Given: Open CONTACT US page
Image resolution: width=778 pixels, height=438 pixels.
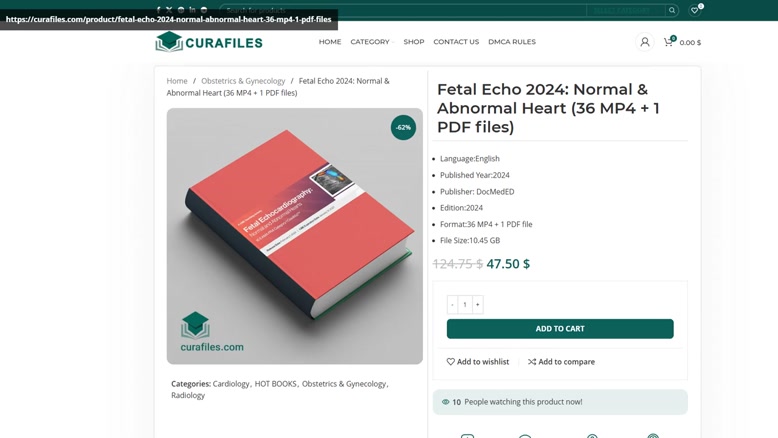Looking at the screenshot, I should click(456, 42).
